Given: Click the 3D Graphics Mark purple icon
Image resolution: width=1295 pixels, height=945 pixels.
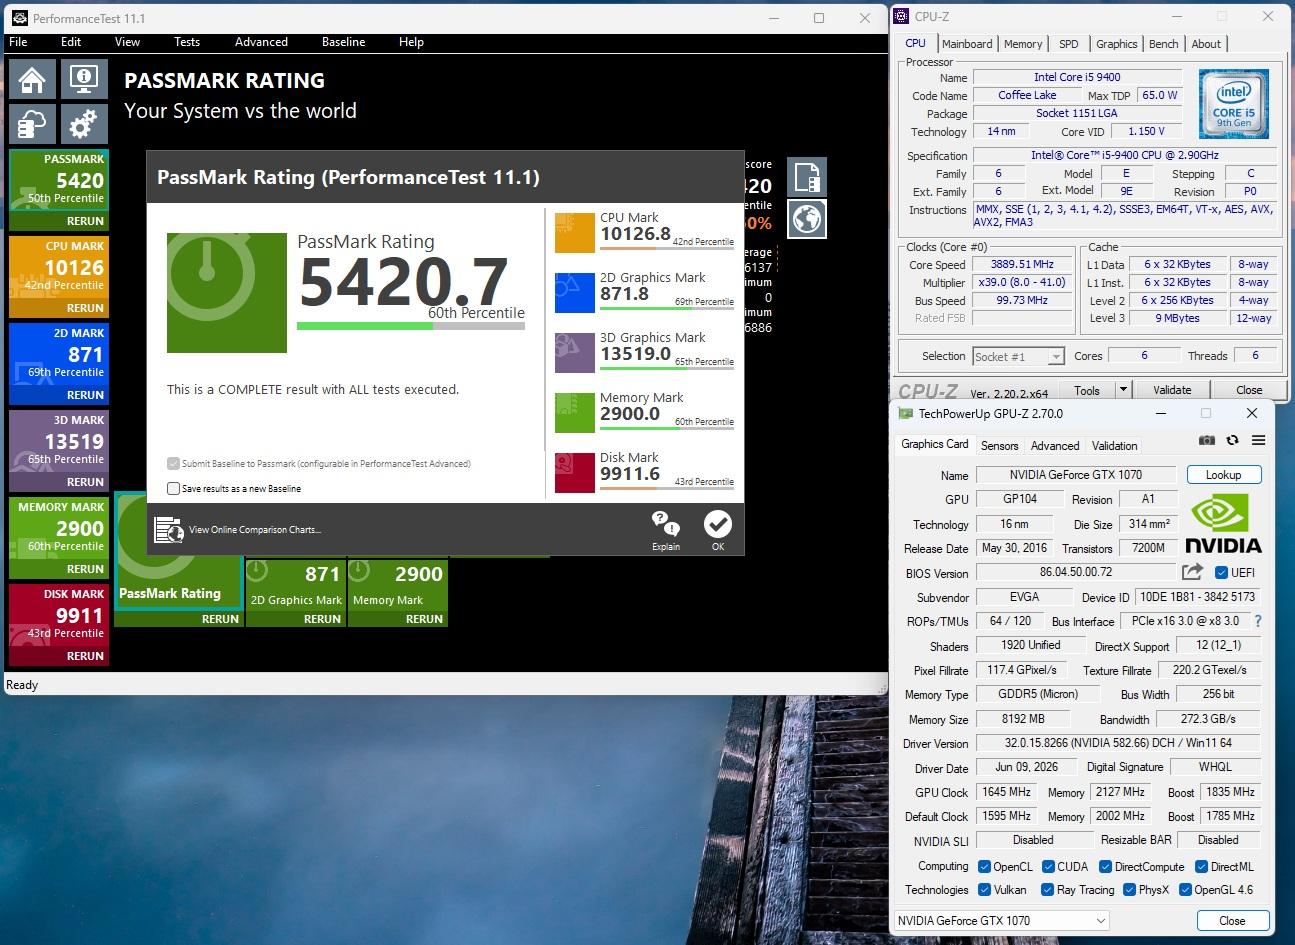Looking at the screenshot, I should (x=574, y=352).
